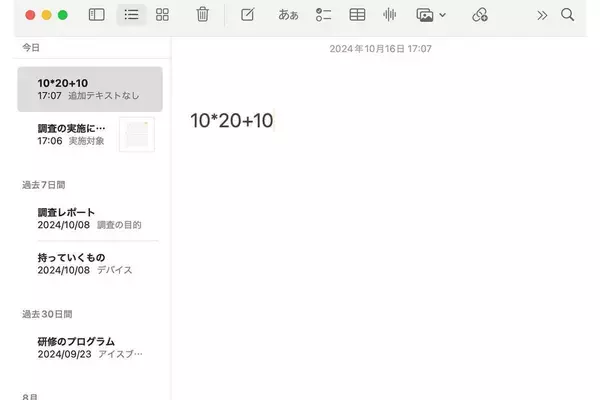
Task: Click the 調査の実施 note thumbnail
Action: tap(137, 135)
